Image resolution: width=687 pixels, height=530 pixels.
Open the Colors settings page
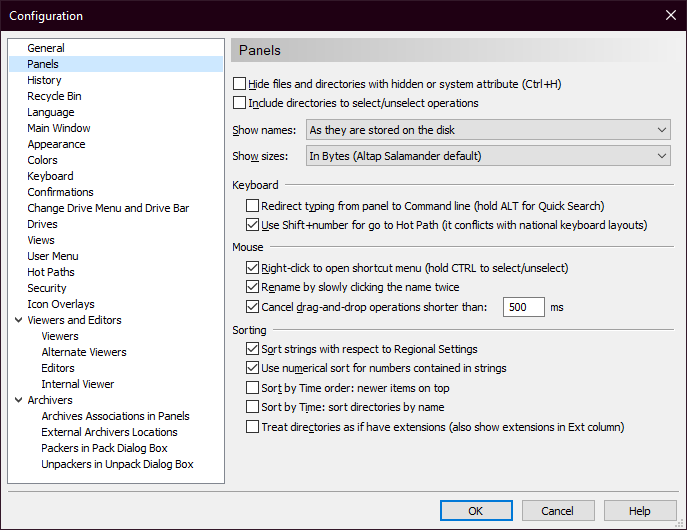coord(42,160)
